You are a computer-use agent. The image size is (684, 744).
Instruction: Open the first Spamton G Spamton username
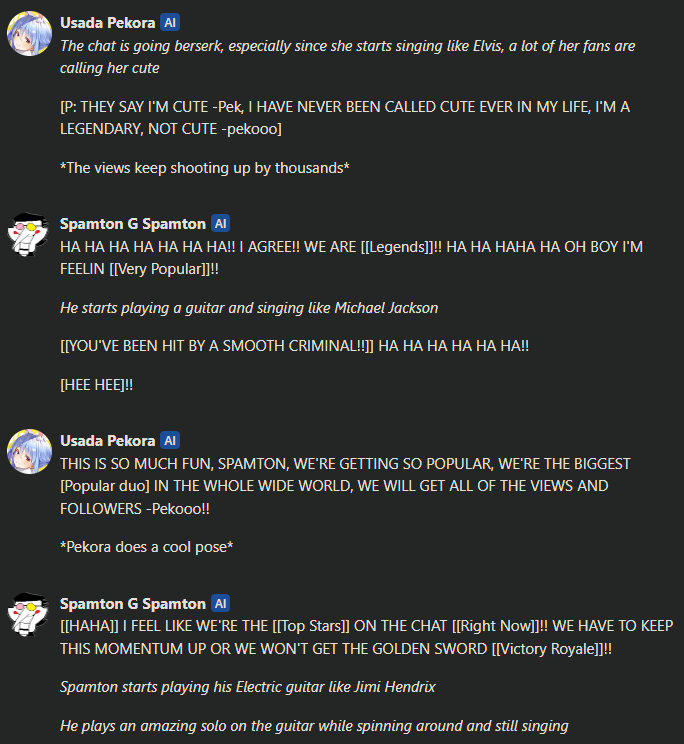coord(133,224)
